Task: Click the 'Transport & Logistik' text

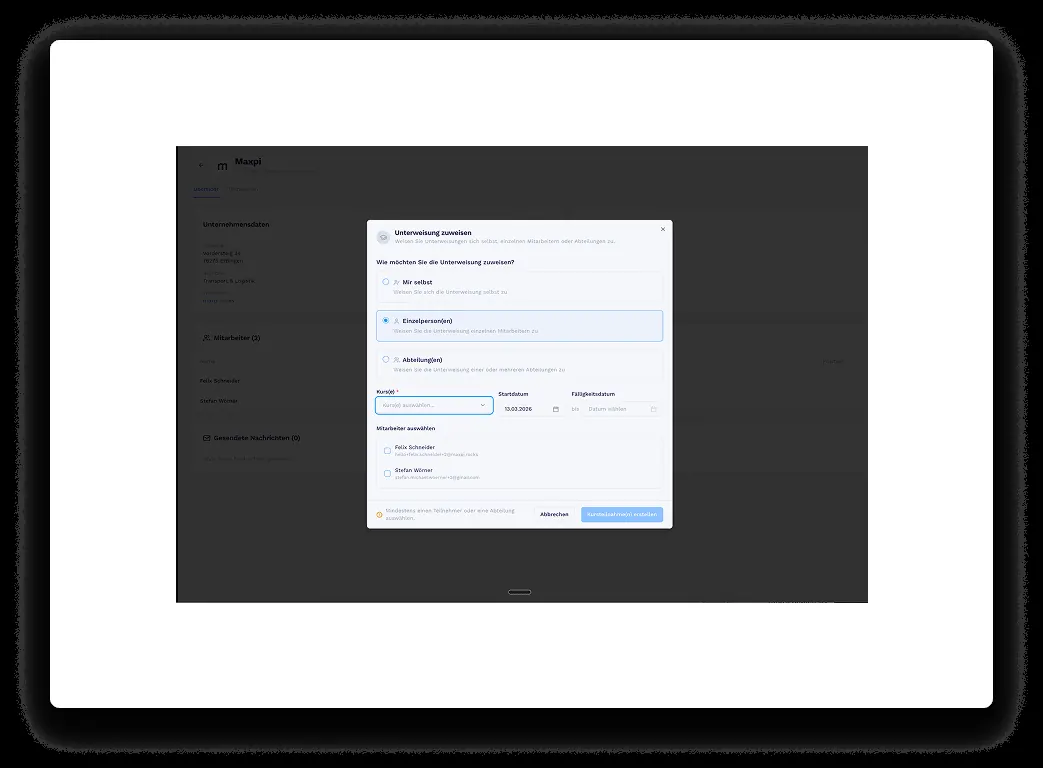Action: (229, 281)
